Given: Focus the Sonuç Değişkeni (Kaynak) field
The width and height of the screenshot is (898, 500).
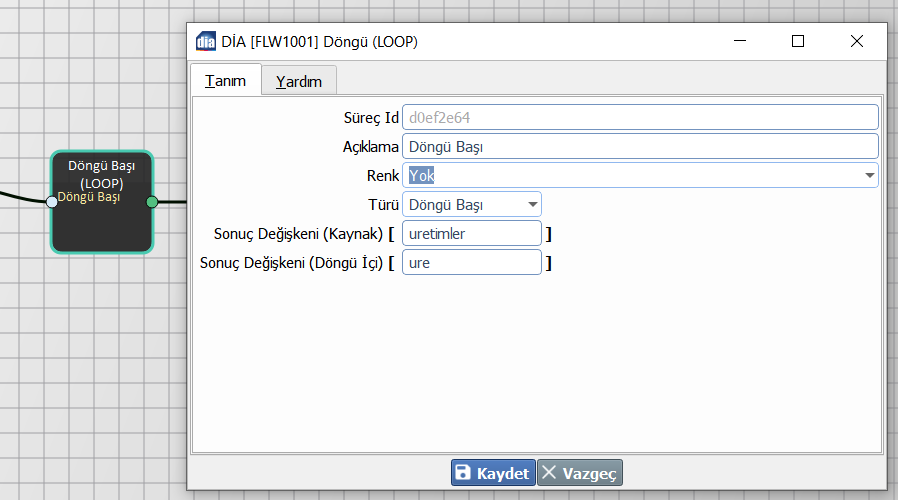Looking at the screenshot, I should 471,234.
